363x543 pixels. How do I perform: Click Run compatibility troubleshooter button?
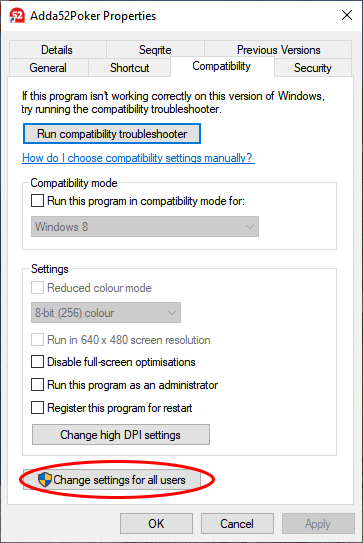click(112, 134)
